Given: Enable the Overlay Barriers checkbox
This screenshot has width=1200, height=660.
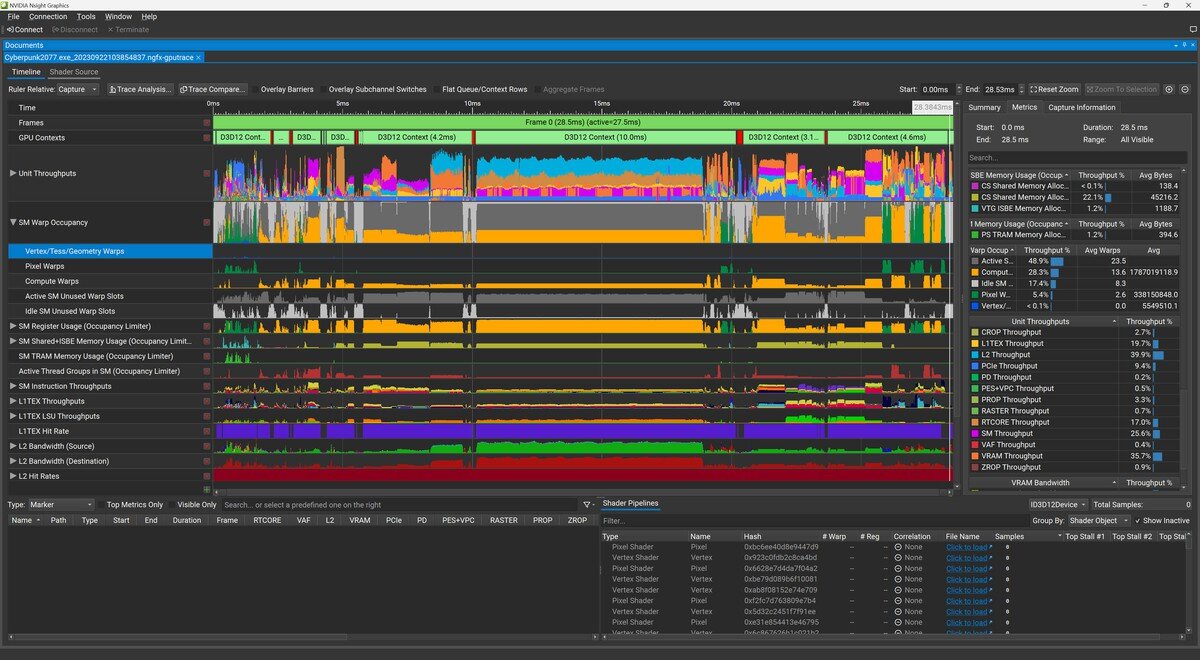Looking at the screenshot, I should click(255, 89).
